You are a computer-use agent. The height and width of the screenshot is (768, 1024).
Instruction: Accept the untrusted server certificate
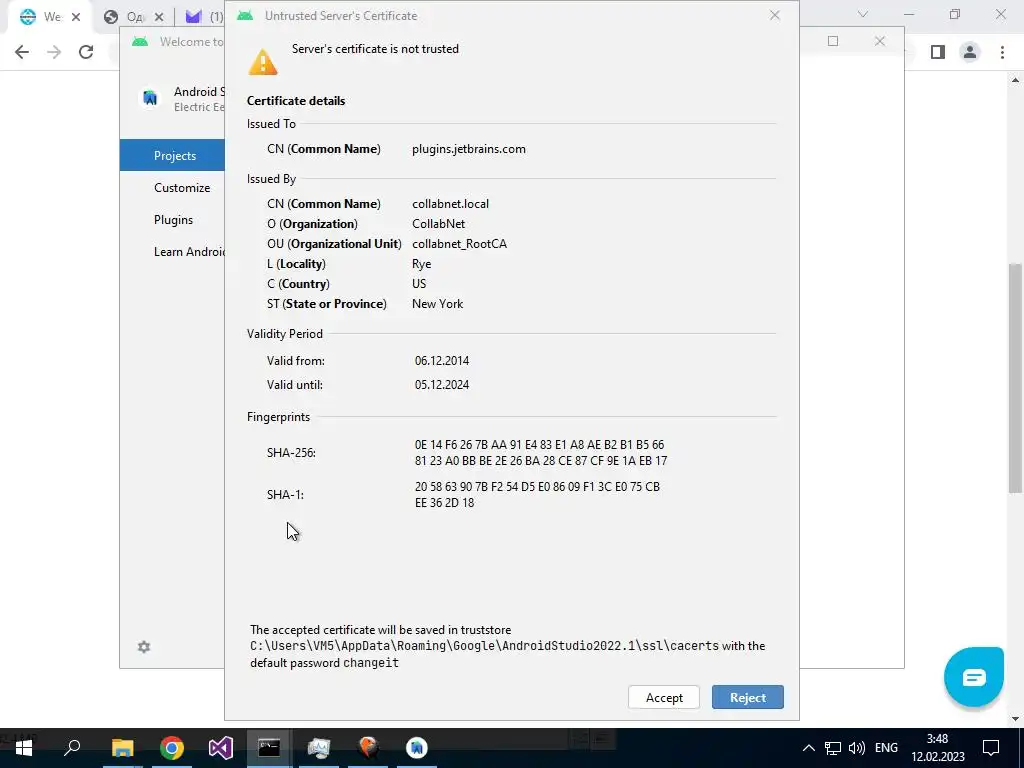664,697
